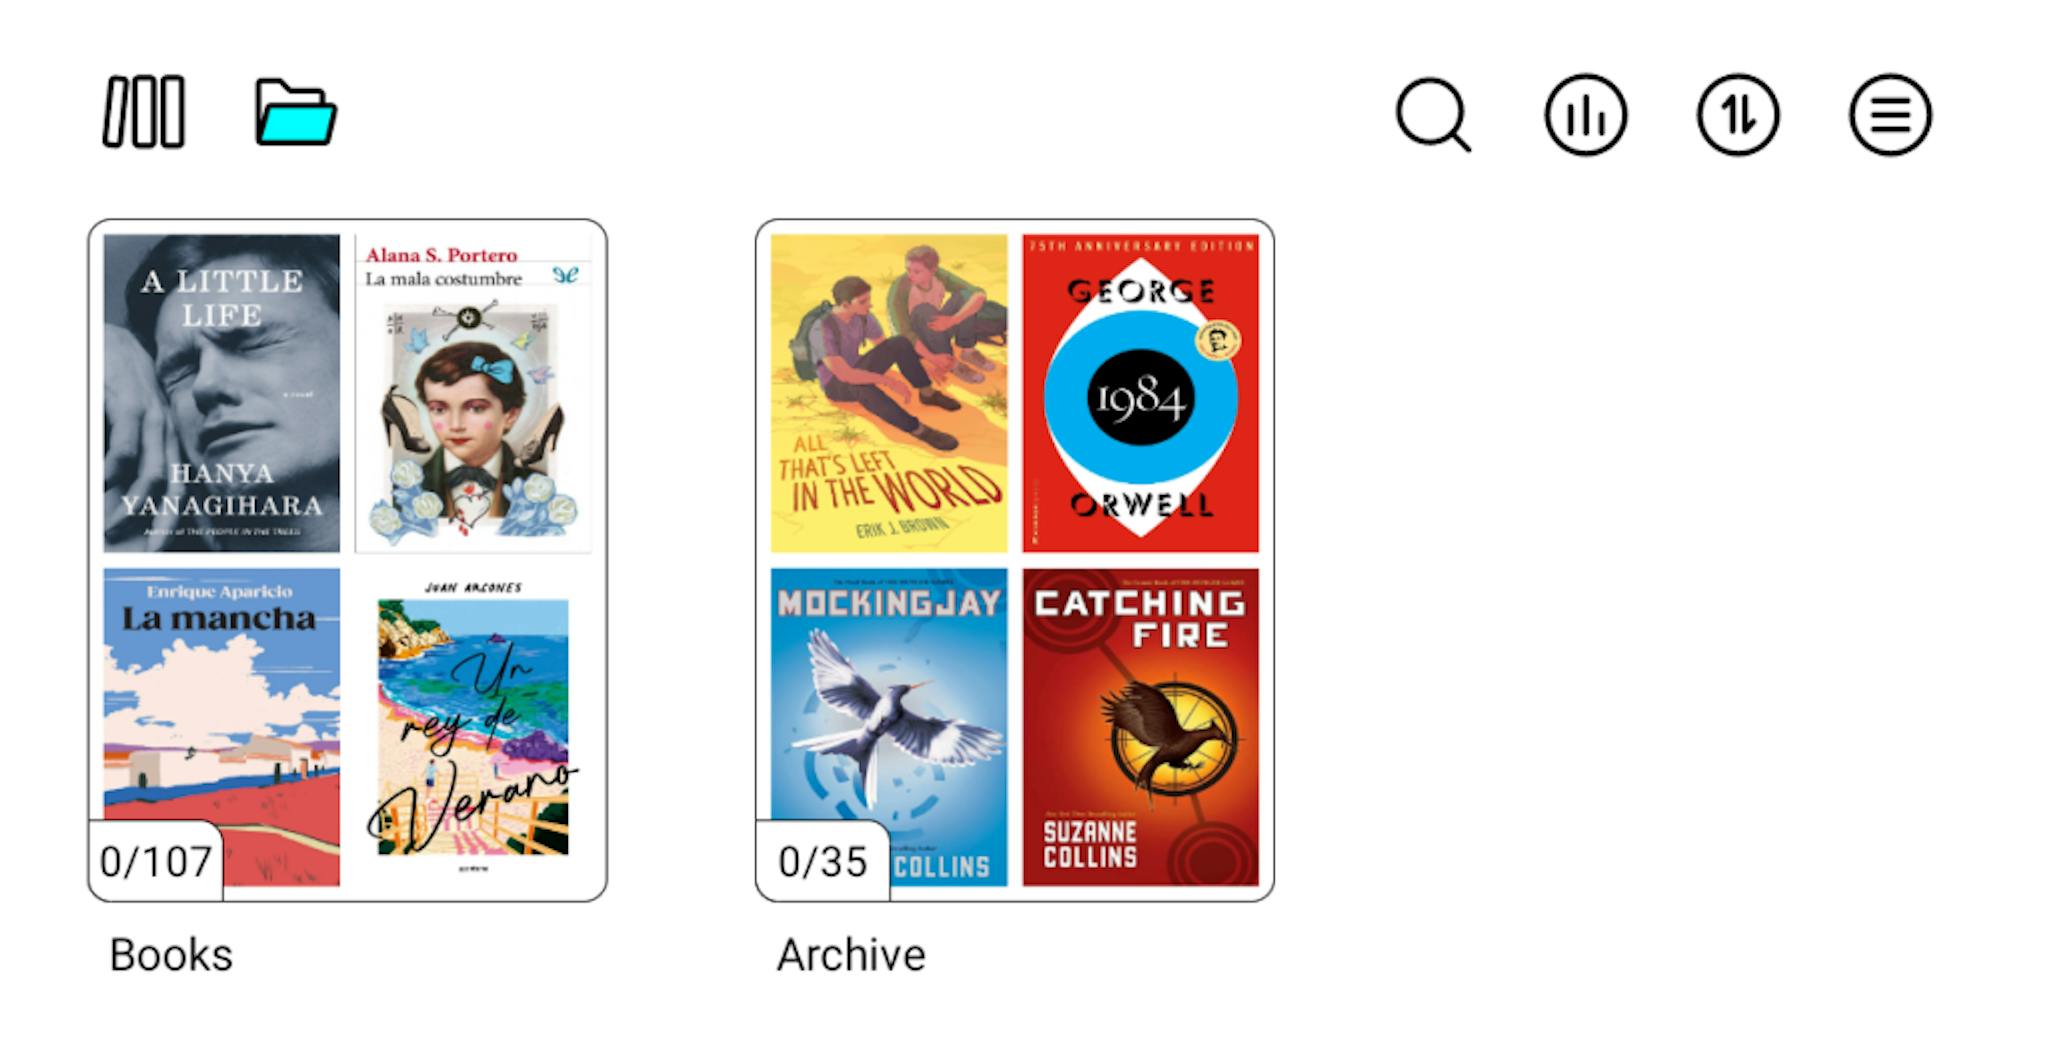This screenshot has height=1061, width=2048.
Task: Click the 0/107 progress badge
Action: pos(156,861)
